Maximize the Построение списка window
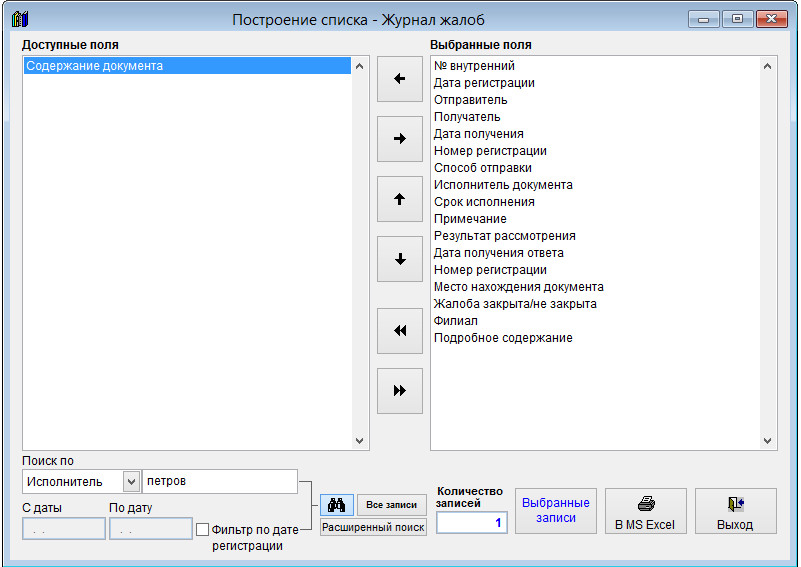The height and width of the screenshot is (567, 801). click(x=737, y=19)
